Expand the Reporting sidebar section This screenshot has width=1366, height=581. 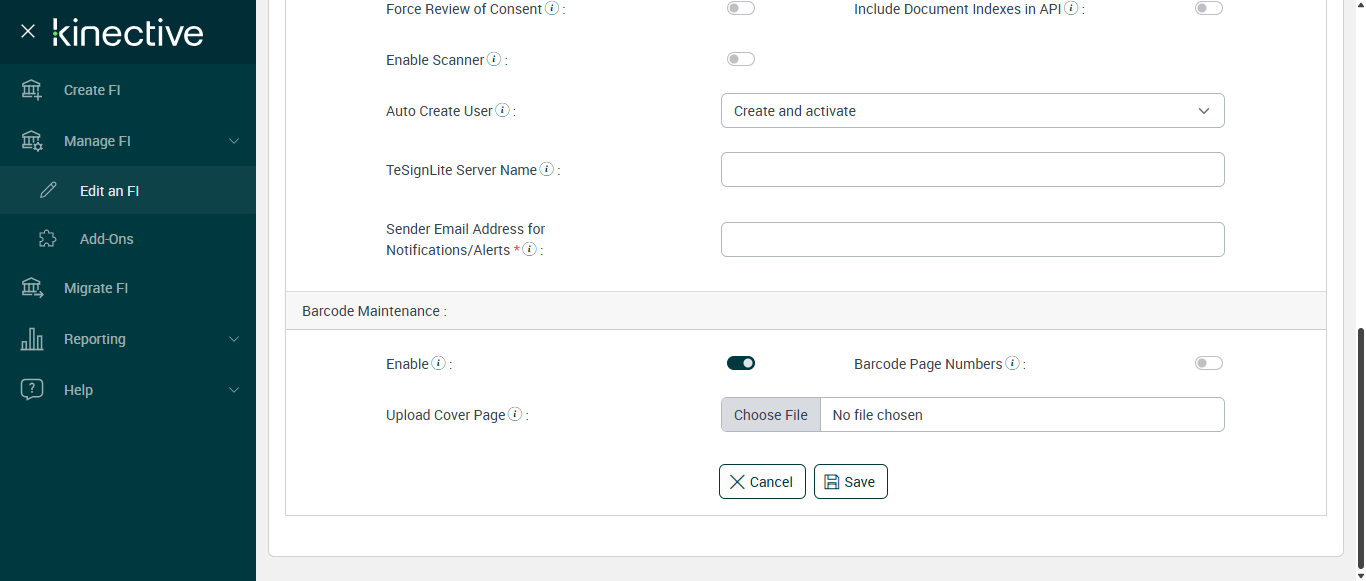234,339
